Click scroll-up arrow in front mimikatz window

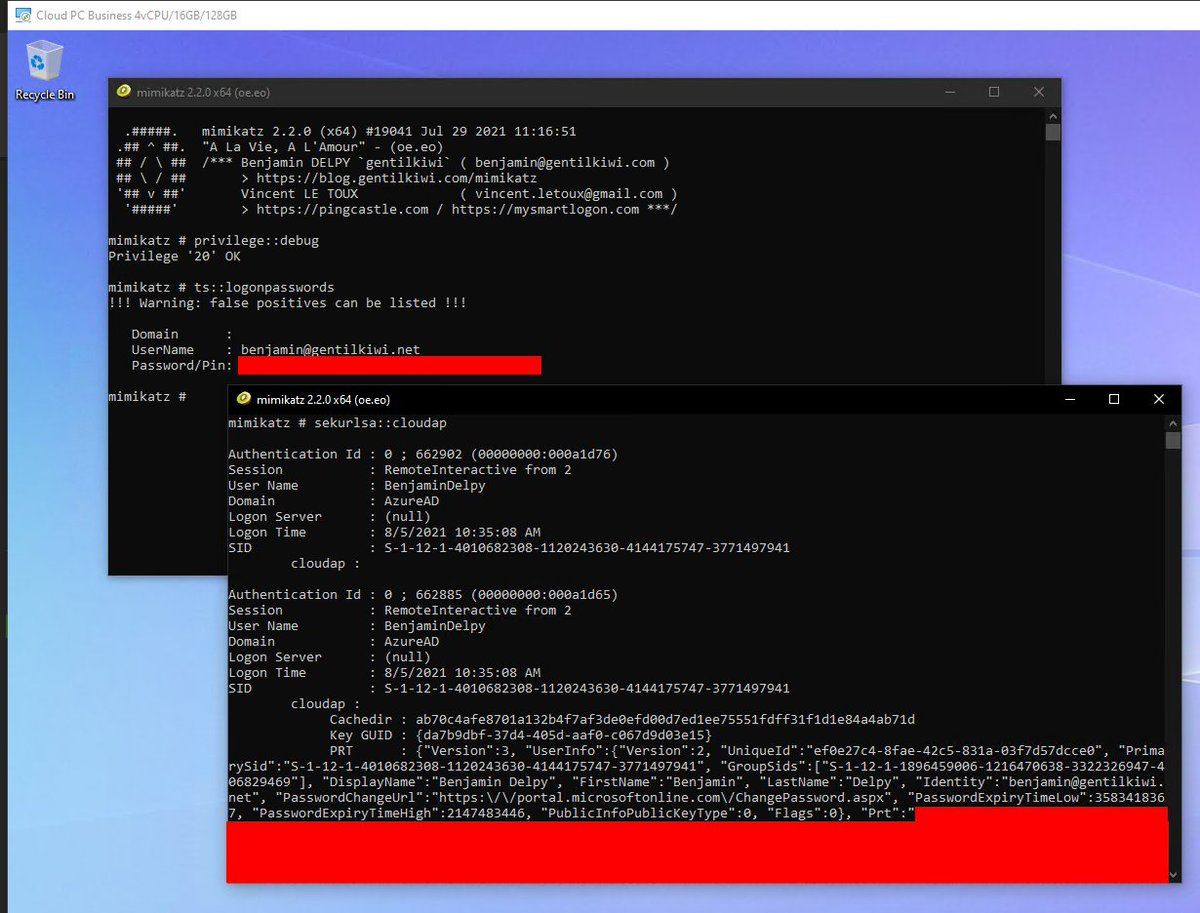(x=1173, y=423)
